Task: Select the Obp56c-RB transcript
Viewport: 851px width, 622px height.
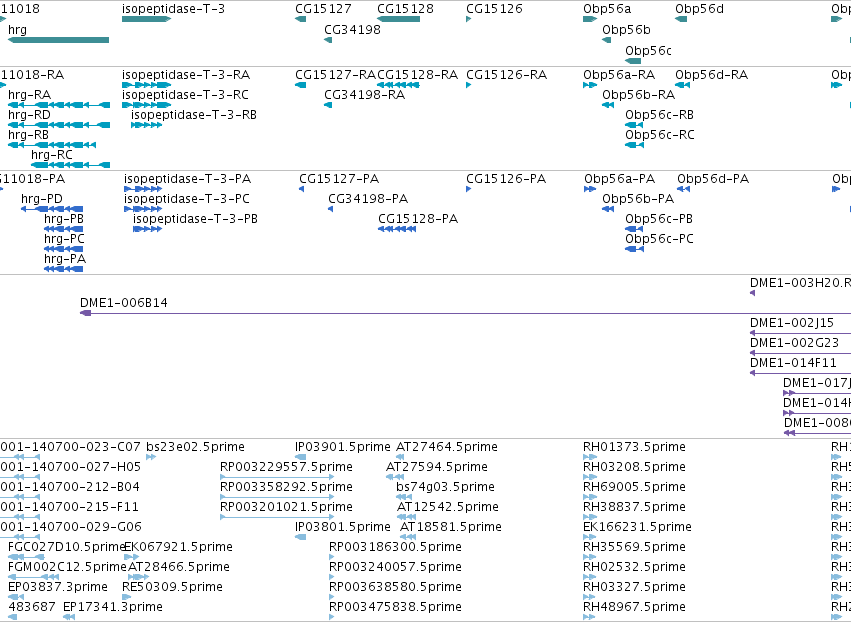Action: (x=634, y=125)
